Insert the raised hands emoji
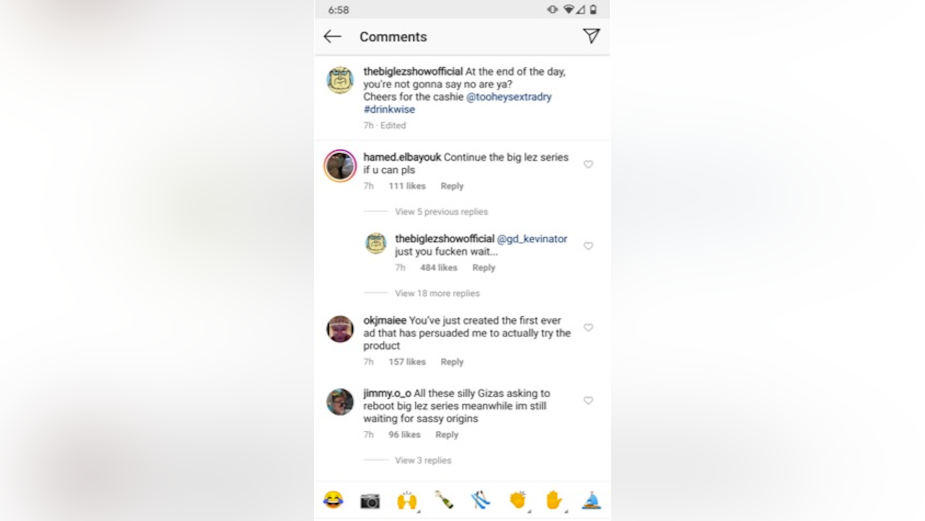 [x=407, y=501]
